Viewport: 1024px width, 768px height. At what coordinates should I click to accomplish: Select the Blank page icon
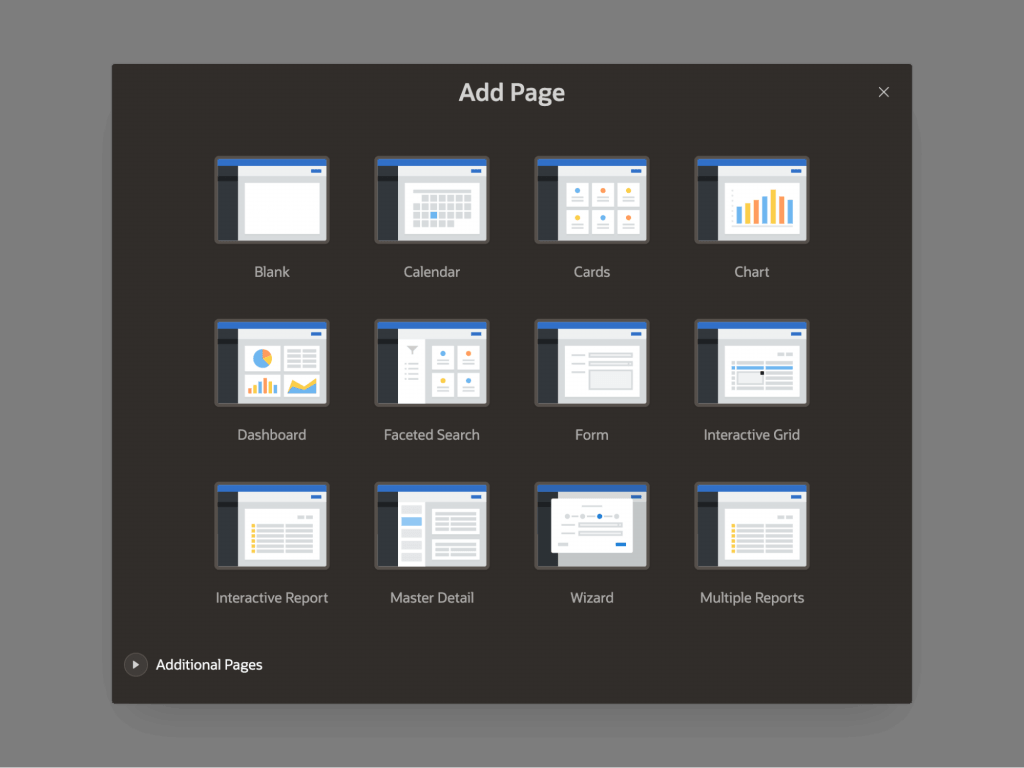[x=272, y=200]
